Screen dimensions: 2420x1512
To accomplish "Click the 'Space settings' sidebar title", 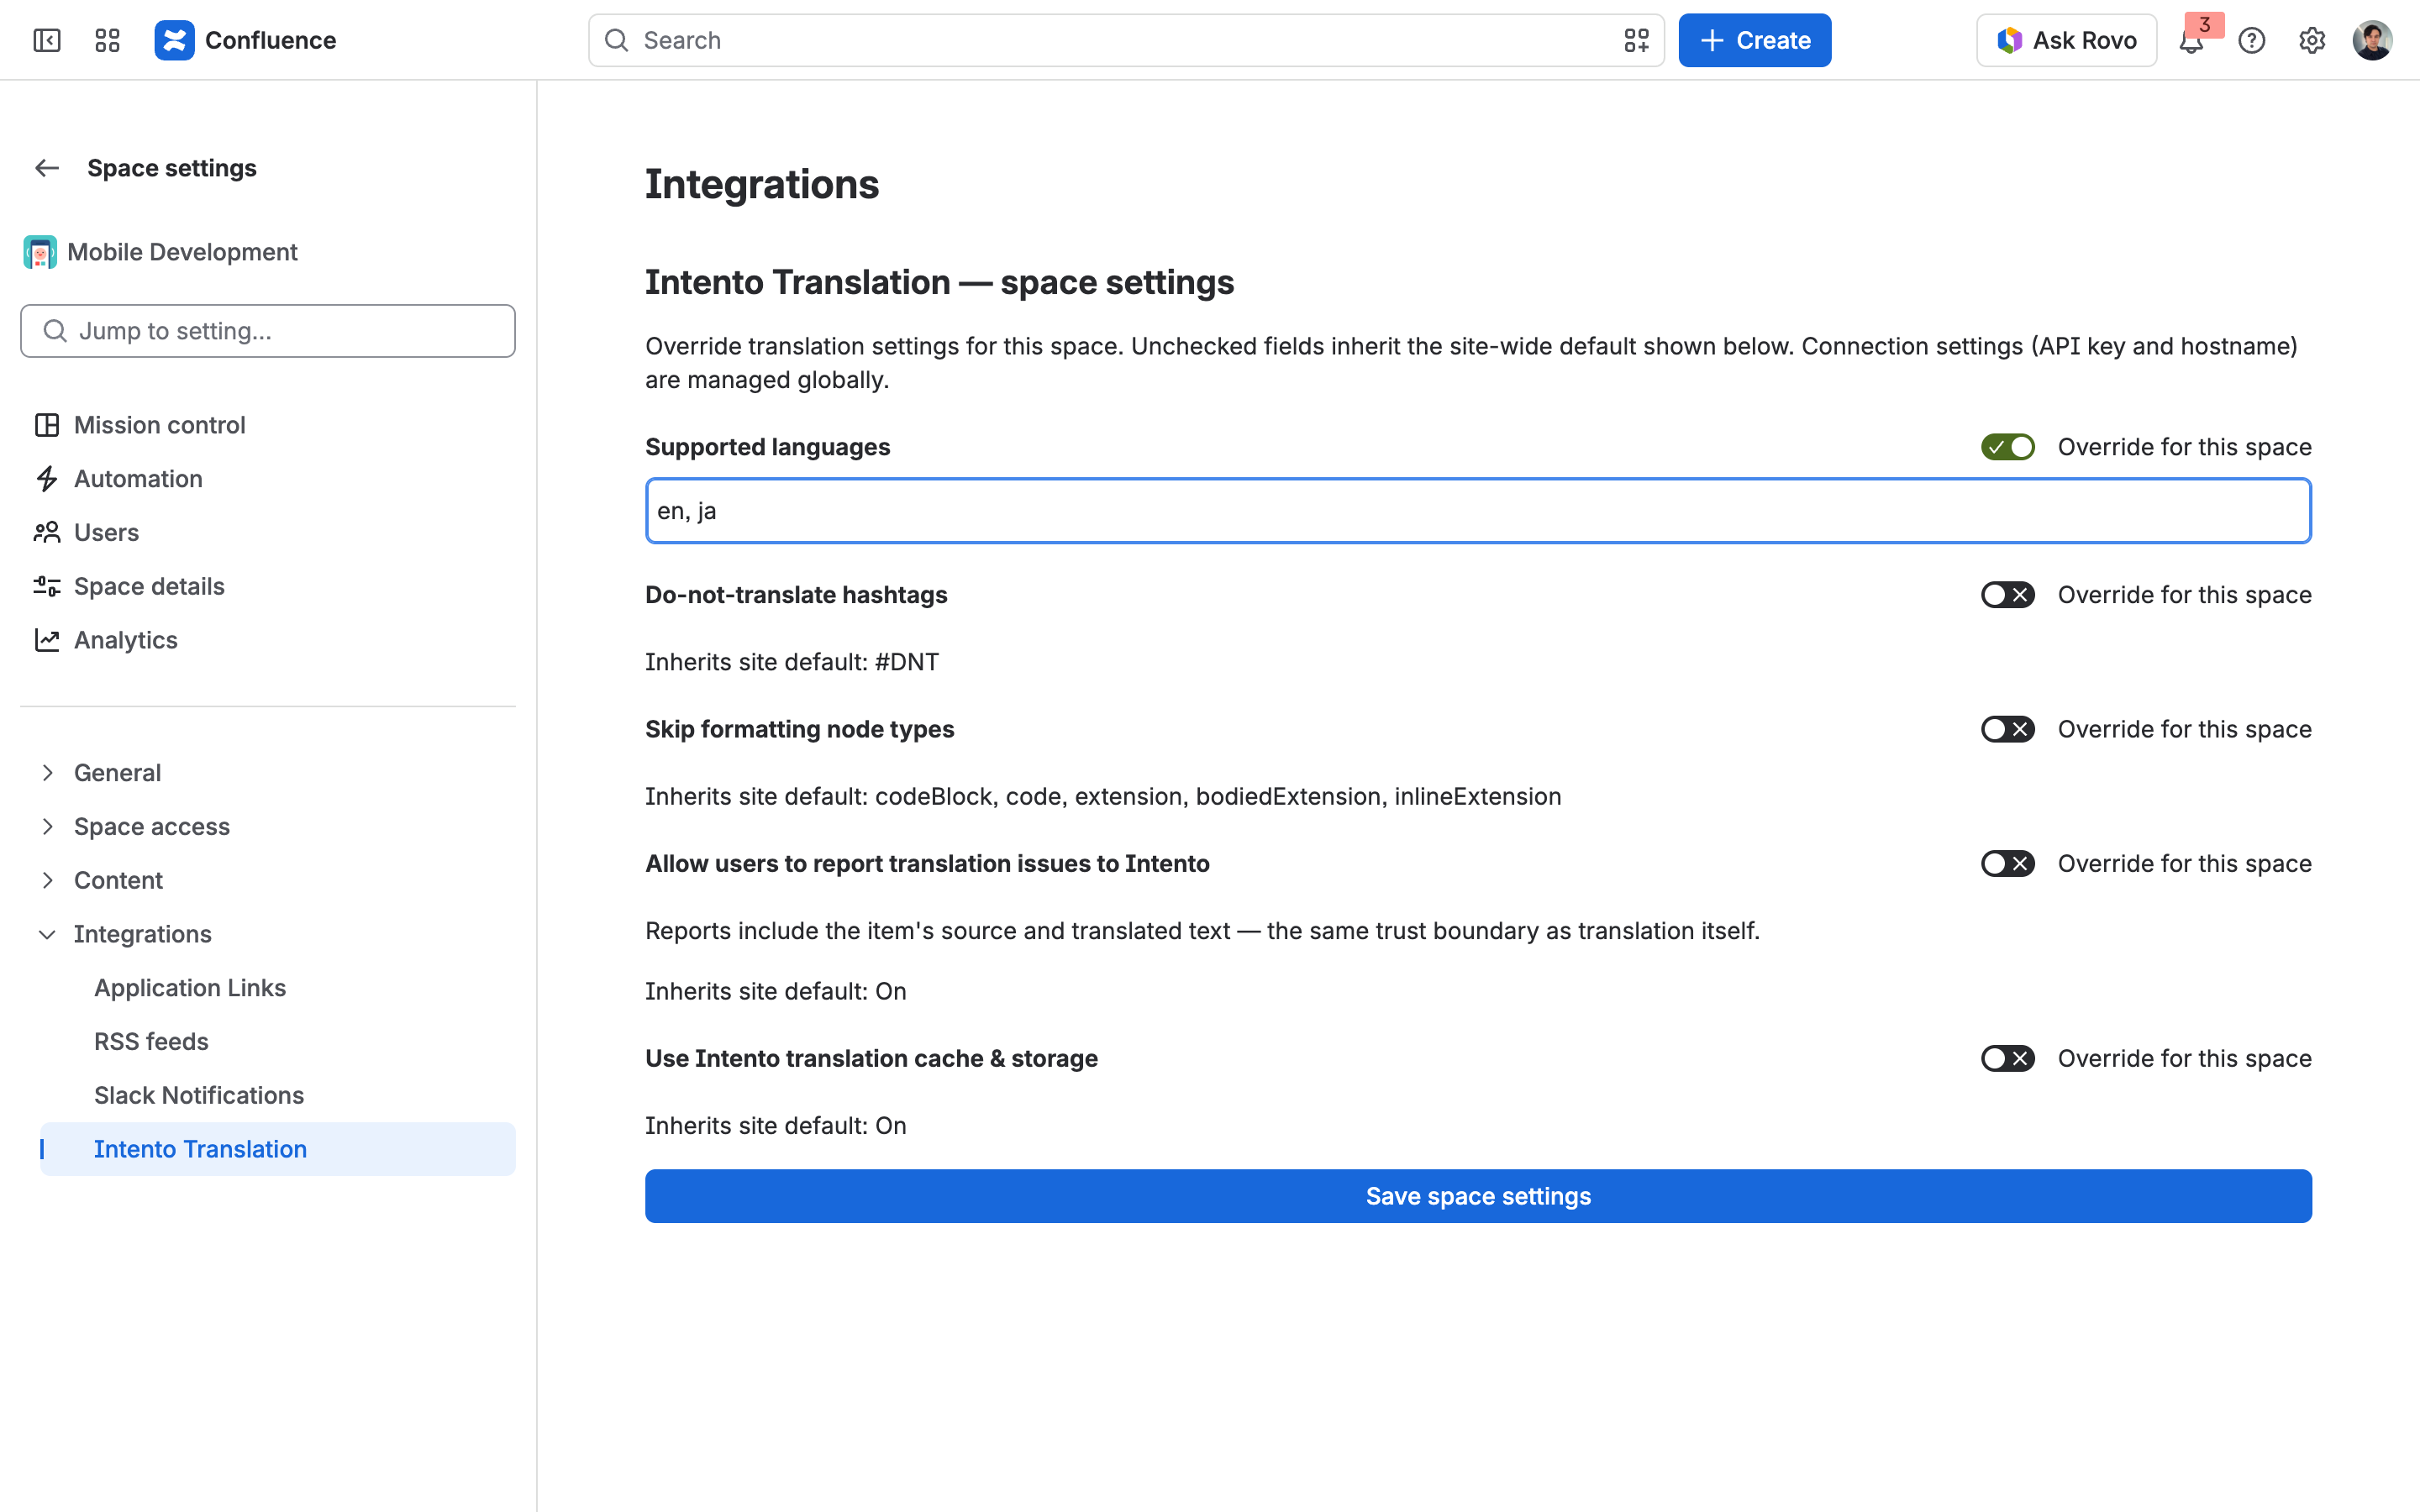I will [x=172, y=168].
